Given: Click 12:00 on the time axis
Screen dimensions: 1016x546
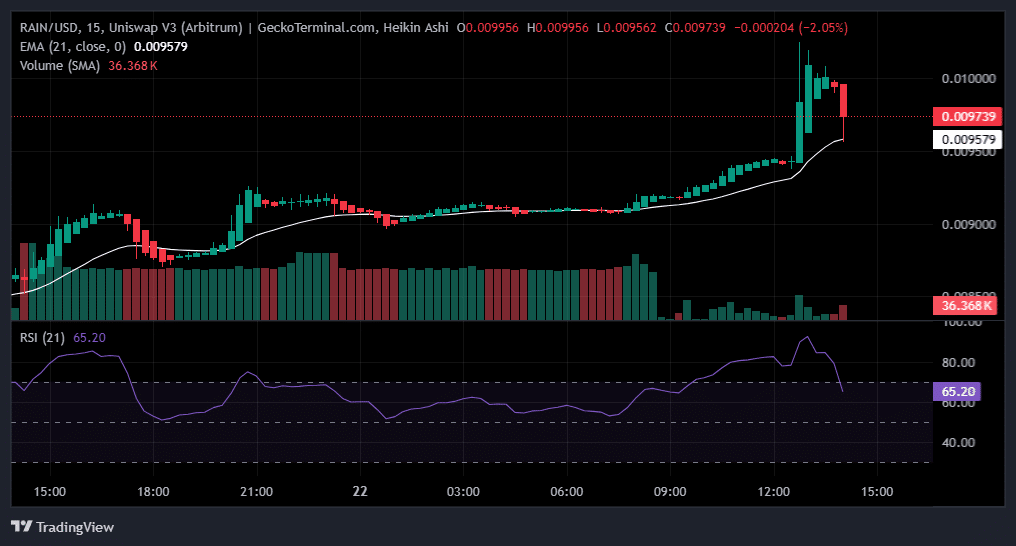Looking at the screenshot, I should pos(773,492).
